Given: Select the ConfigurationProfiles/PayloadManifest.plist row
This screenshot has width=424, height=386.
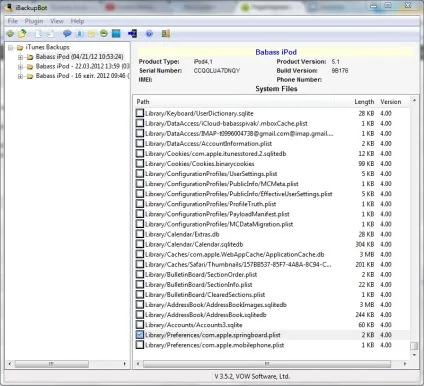Looking at the screenshot, I should [x=272, y=214].
